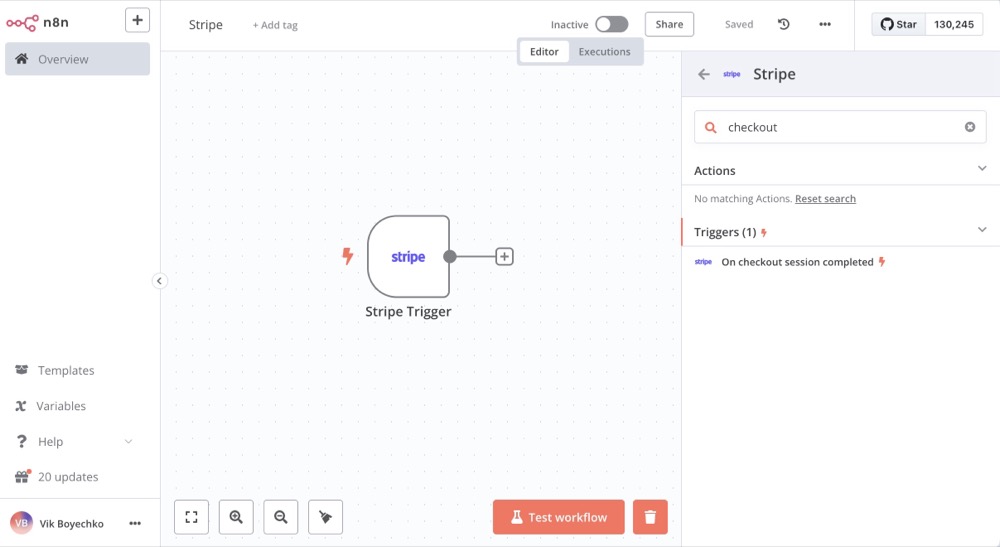Run Test workflow
The height and width of the screenshot is (547, 1000).
[559, 517]
